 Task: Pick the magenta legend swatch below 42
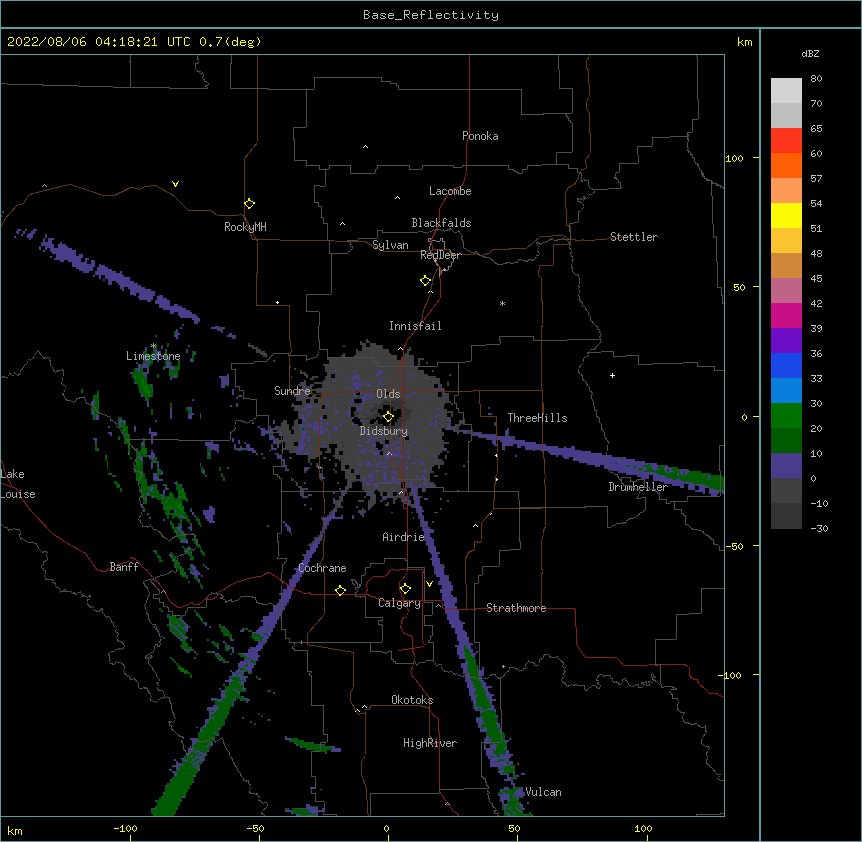(x=786, y=315)
